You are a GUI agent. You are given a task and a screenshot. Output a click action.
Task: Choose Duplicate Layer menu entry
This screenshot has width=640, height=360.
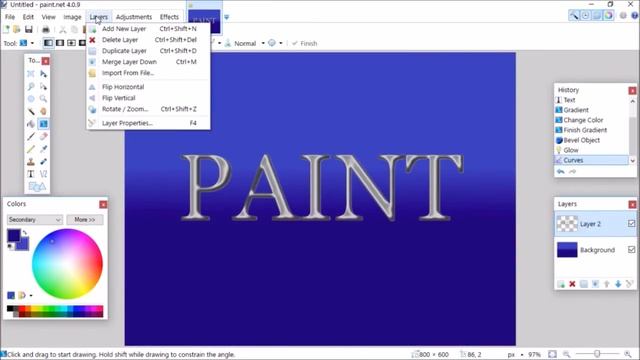149,51
